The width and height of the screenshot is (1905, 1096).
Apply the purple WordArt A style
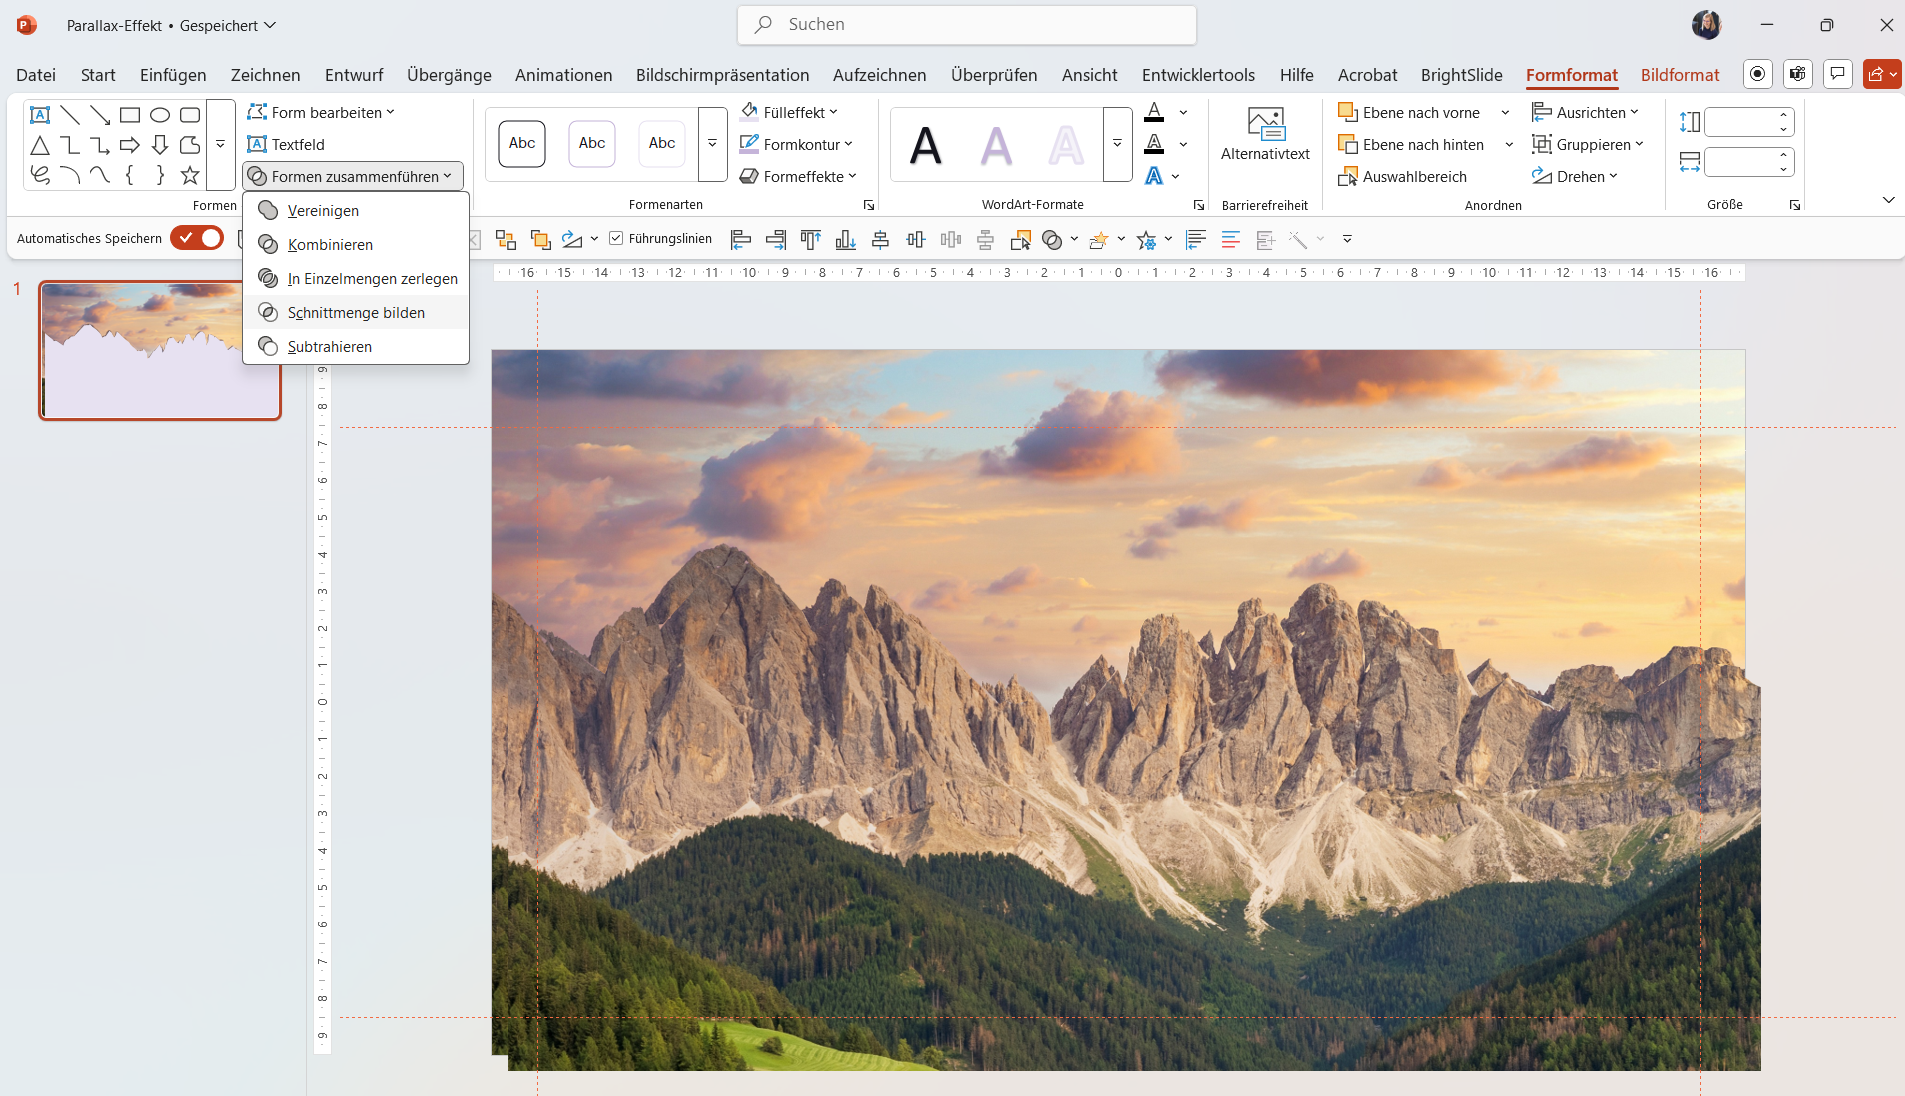click(x=996, y=146)
